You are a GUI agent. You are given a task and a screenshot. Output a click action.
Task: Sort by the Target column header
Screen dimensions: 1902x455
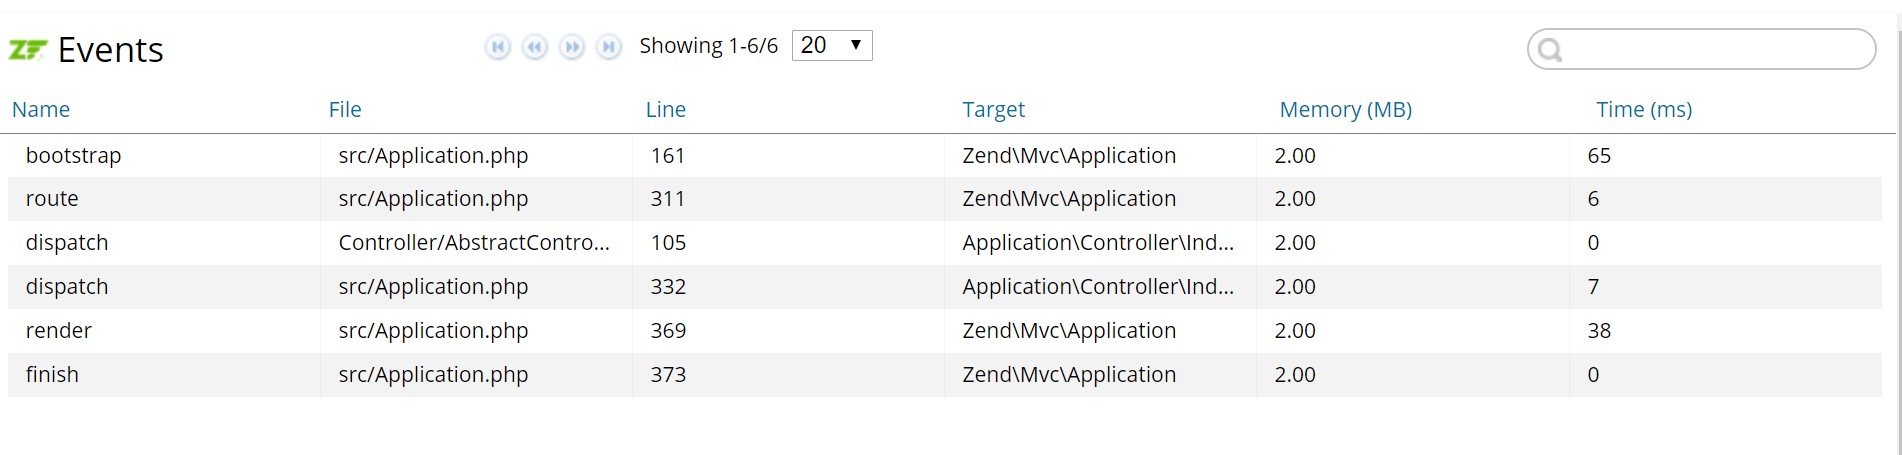click(x=994, y=109)
